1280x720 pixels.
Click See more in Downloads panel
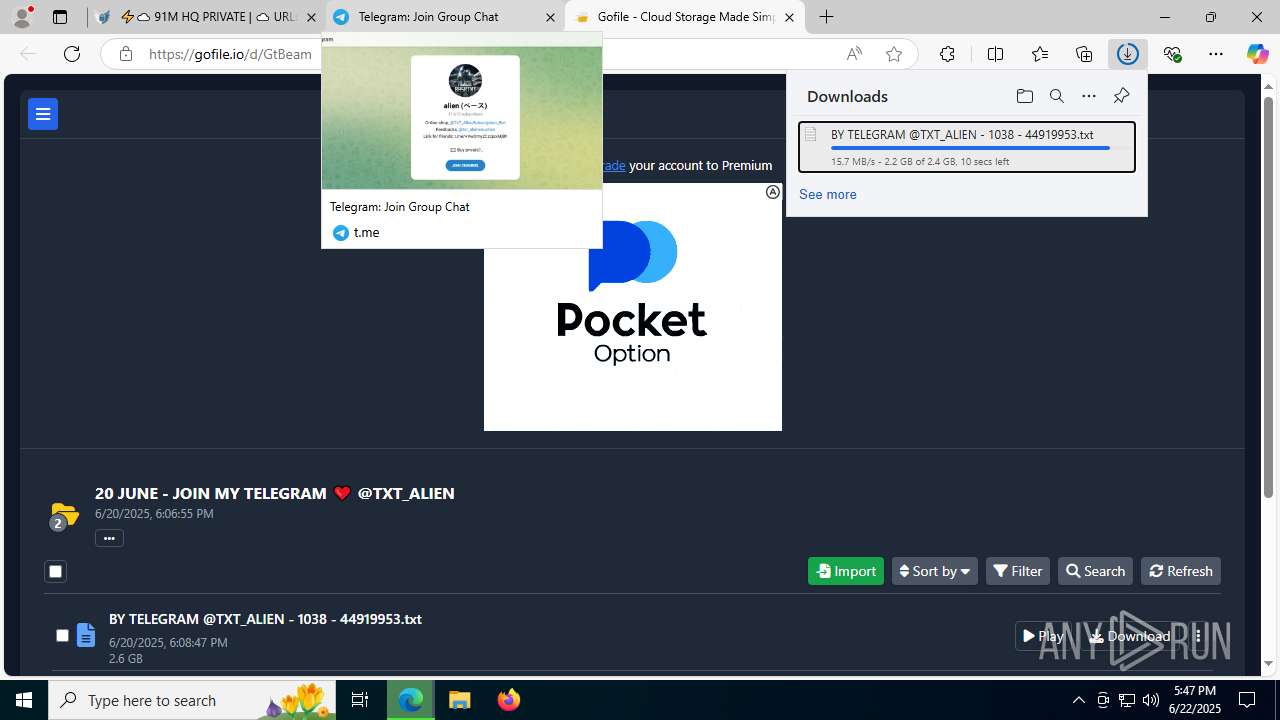827,194
